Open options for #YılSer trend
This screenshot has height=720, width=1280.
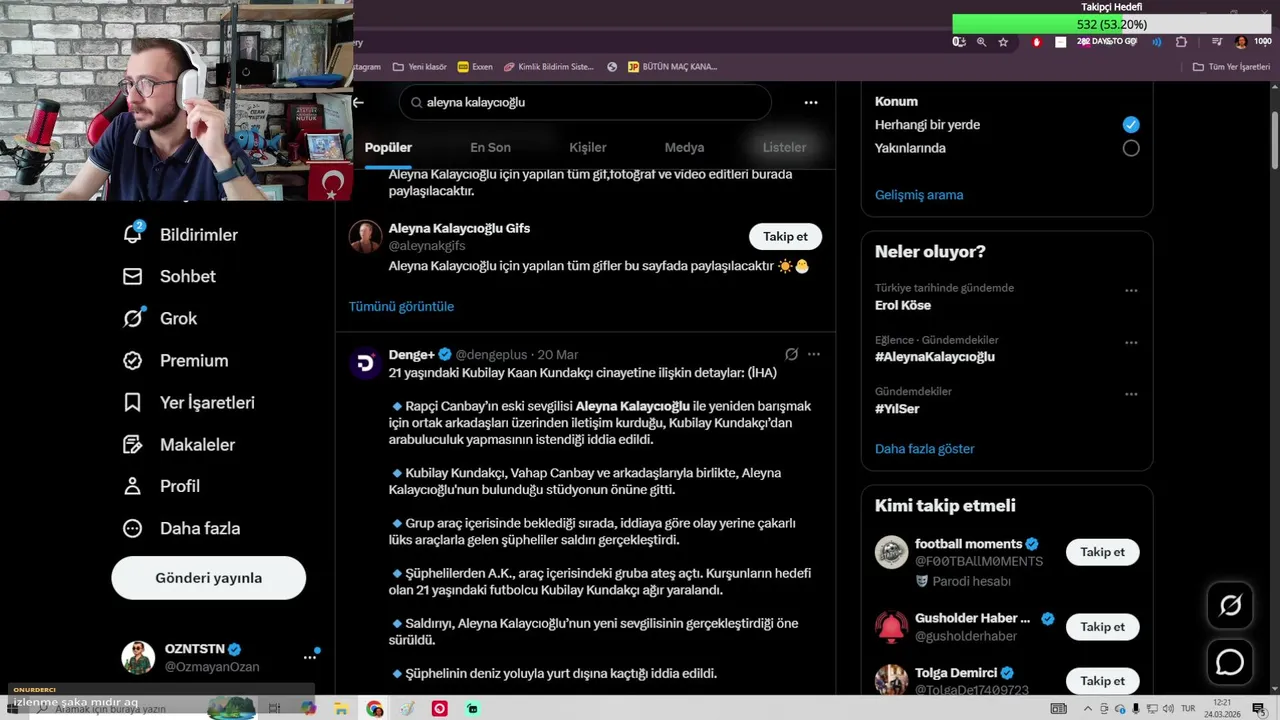tap(1131, 394)
